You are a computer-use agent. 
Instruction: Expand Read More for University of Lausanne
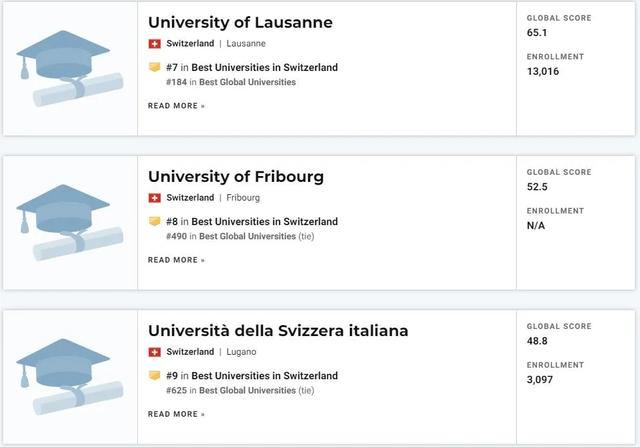(176, 105)
